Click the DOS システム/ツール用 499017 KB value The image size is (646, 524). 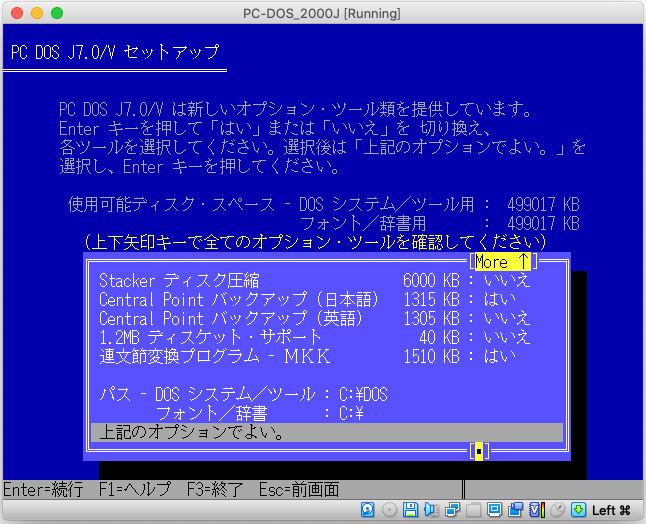pyautogui.click(x=543, y=204)
